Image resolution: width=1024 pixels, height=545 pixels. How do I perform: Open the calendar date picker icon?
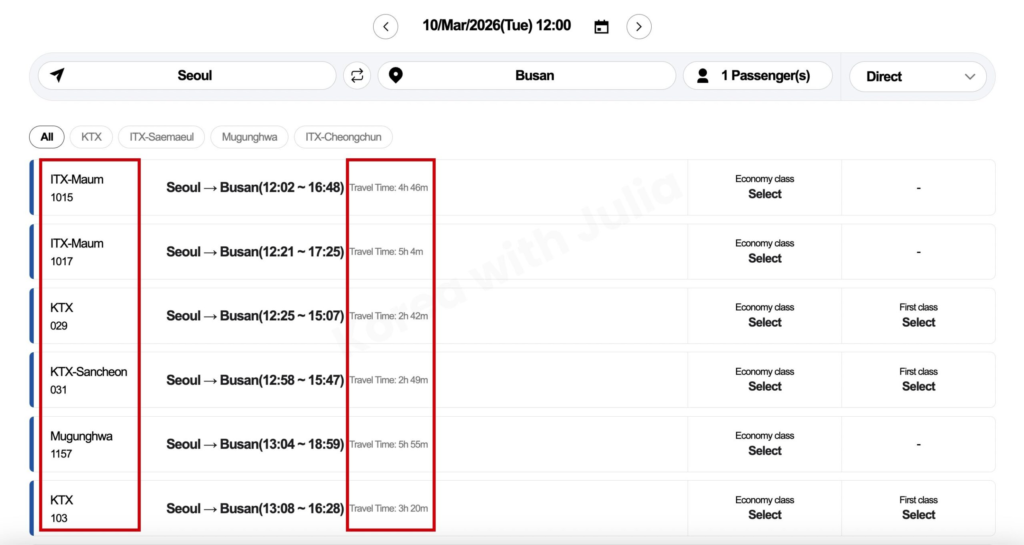pos(601,27)
